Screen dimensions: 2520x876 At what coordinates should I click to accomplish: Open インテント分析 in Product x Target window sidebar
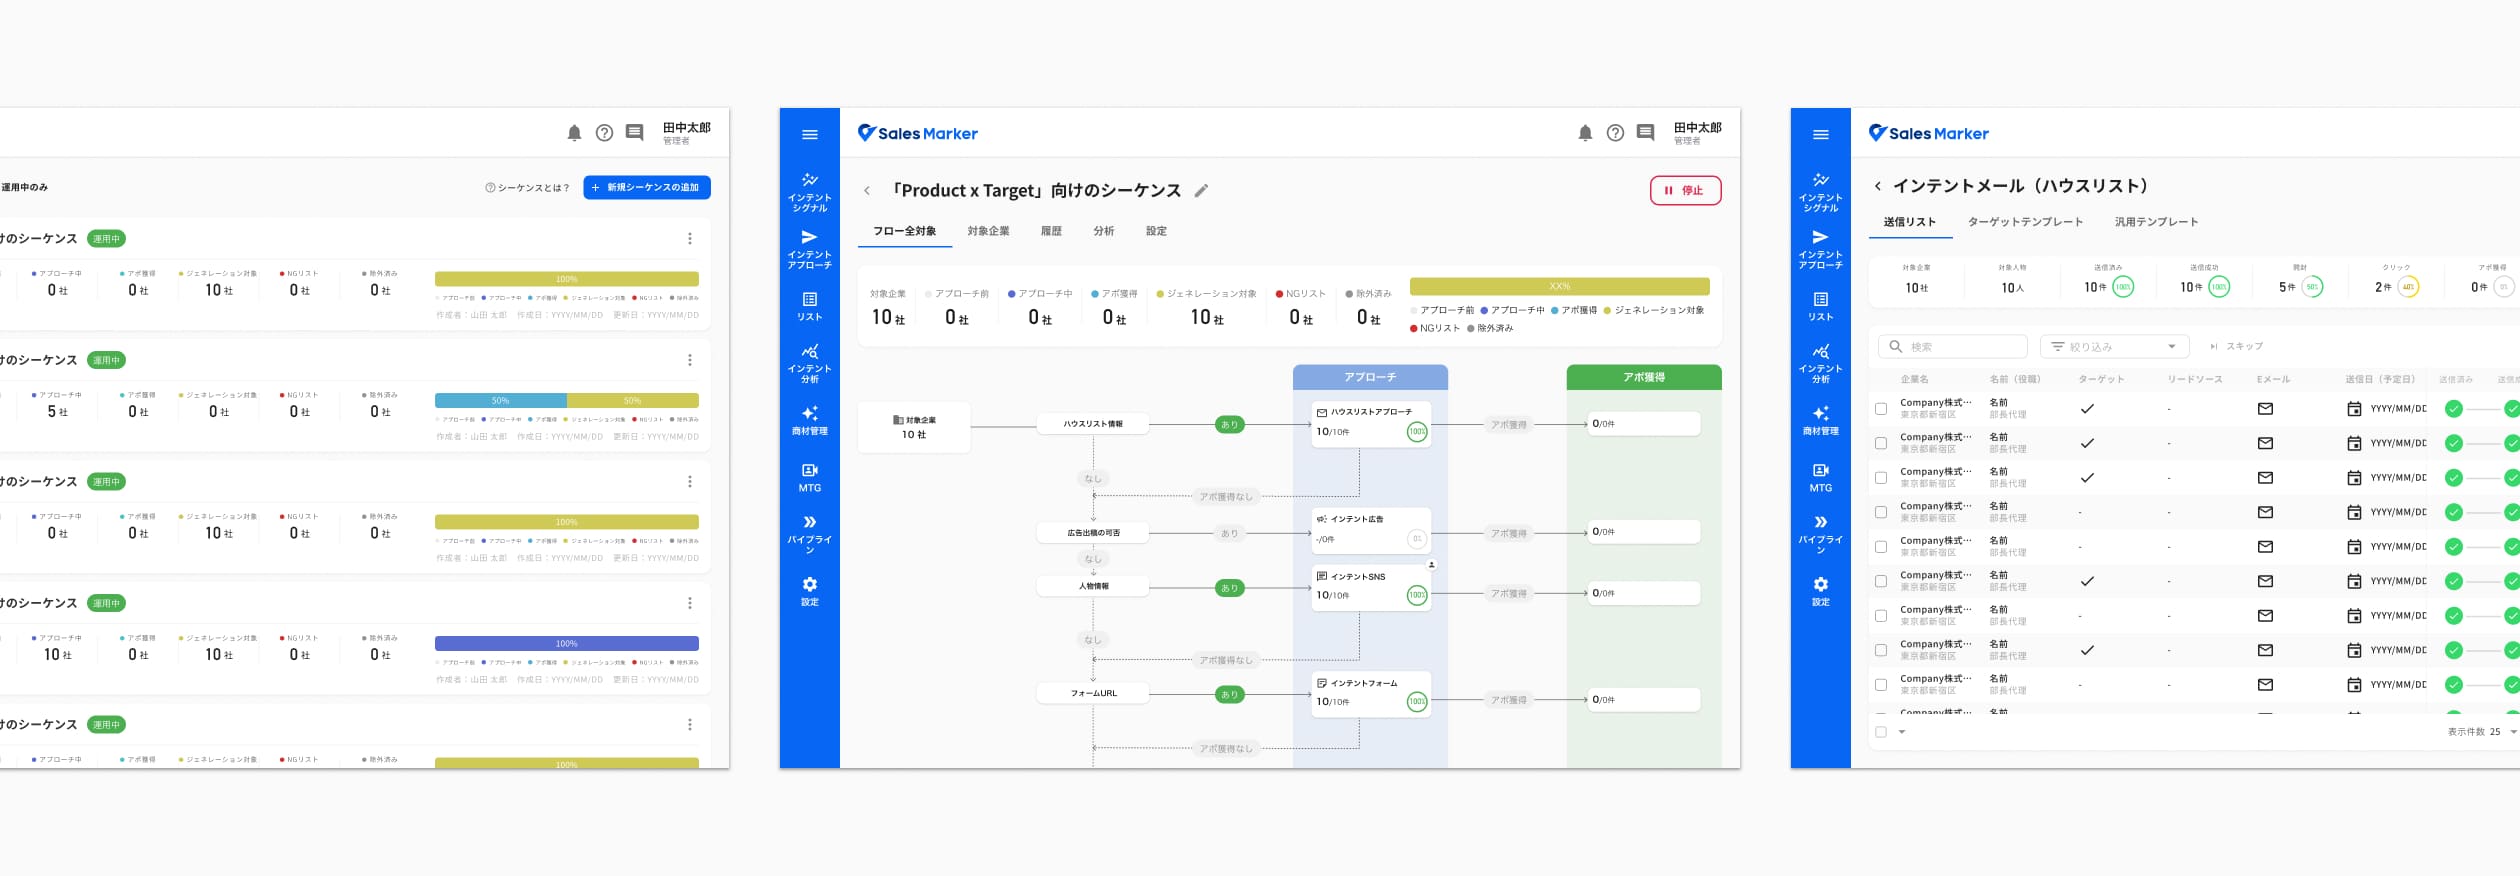tap(810, 363)
